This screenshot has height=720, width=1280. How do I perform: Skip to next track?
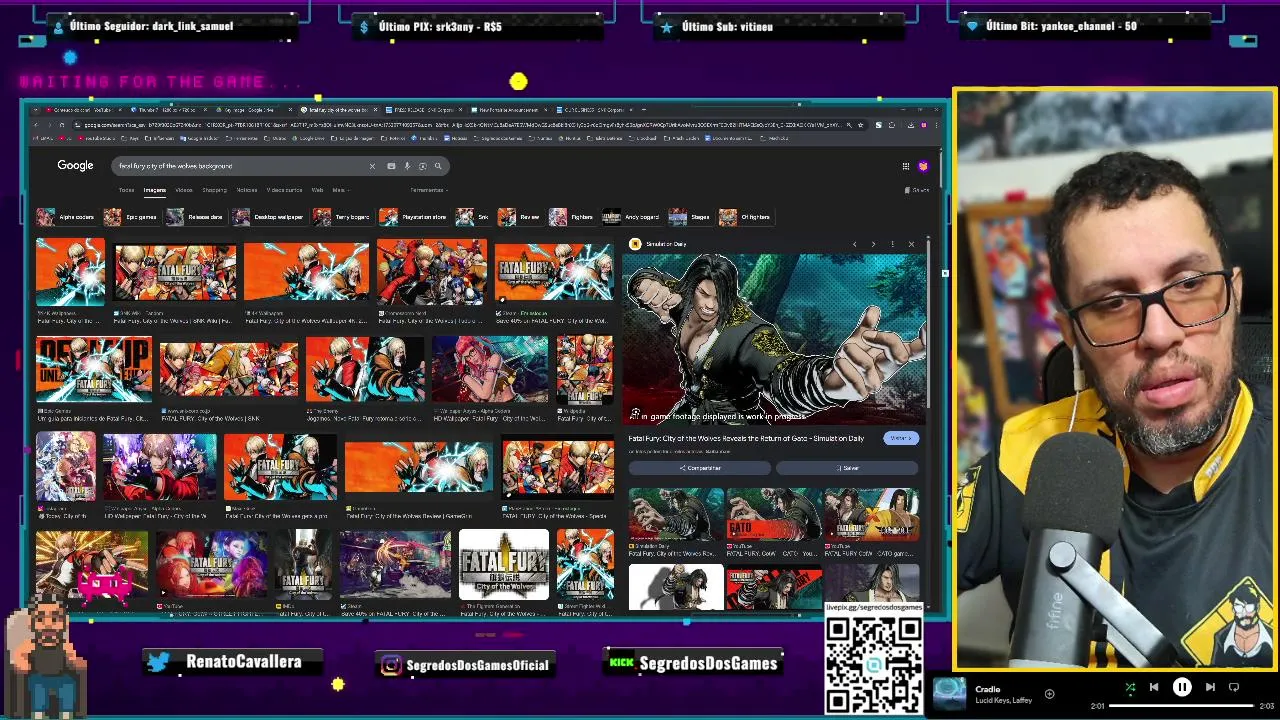point(1210,688)
